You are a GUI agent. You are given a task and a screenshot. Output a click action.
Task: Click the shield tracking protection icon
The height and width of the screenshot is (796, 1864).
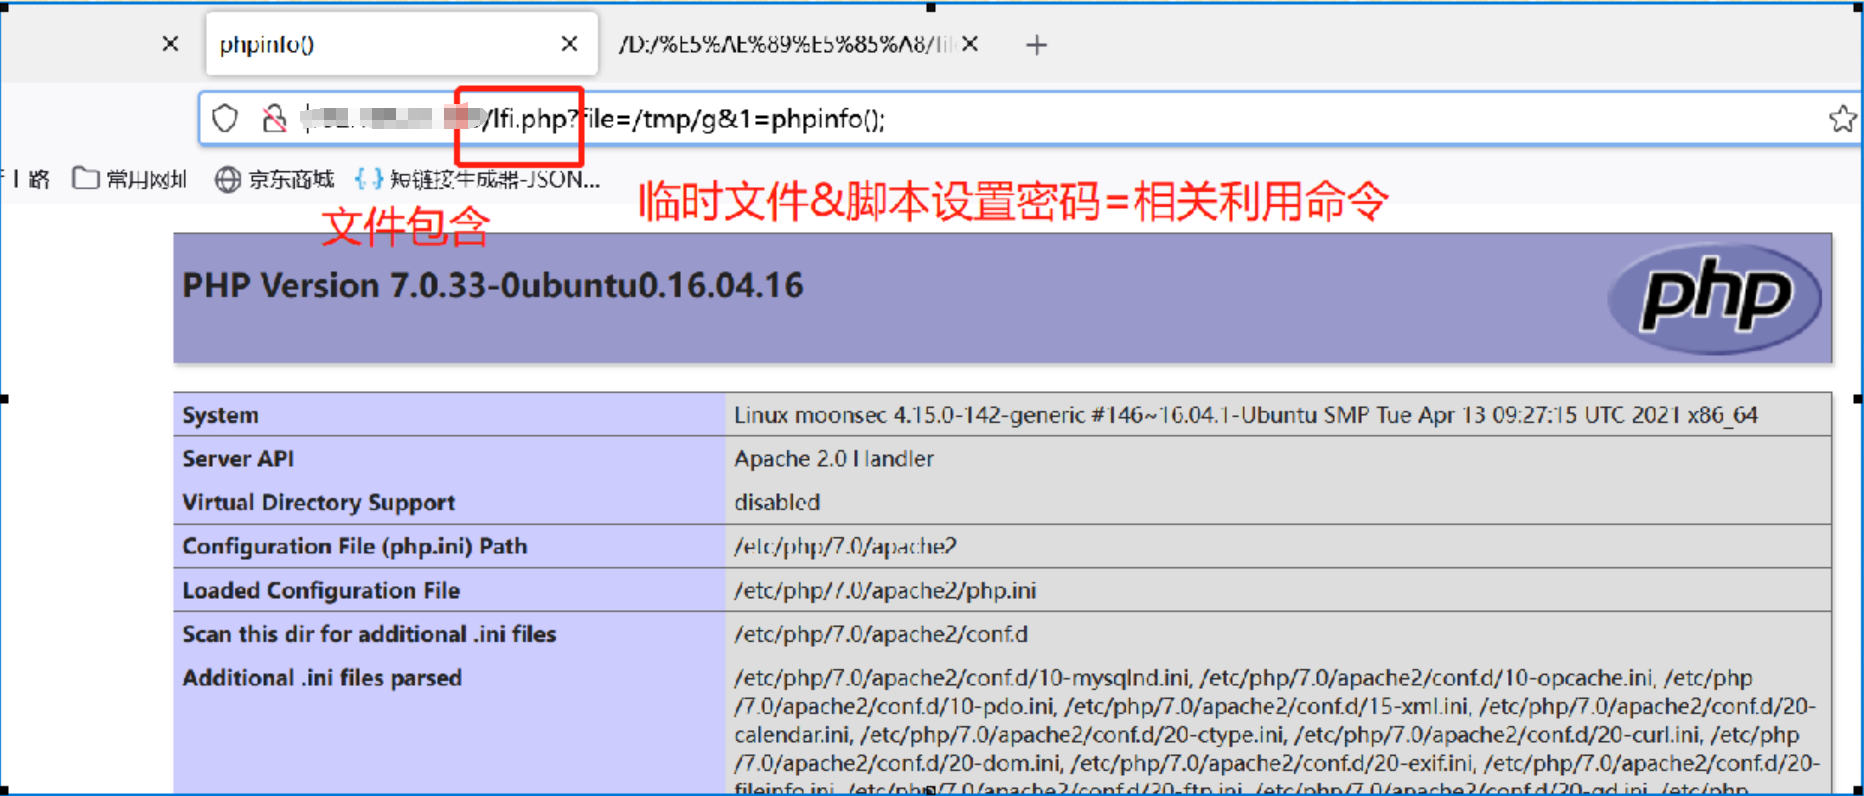[x=225, y=118]
